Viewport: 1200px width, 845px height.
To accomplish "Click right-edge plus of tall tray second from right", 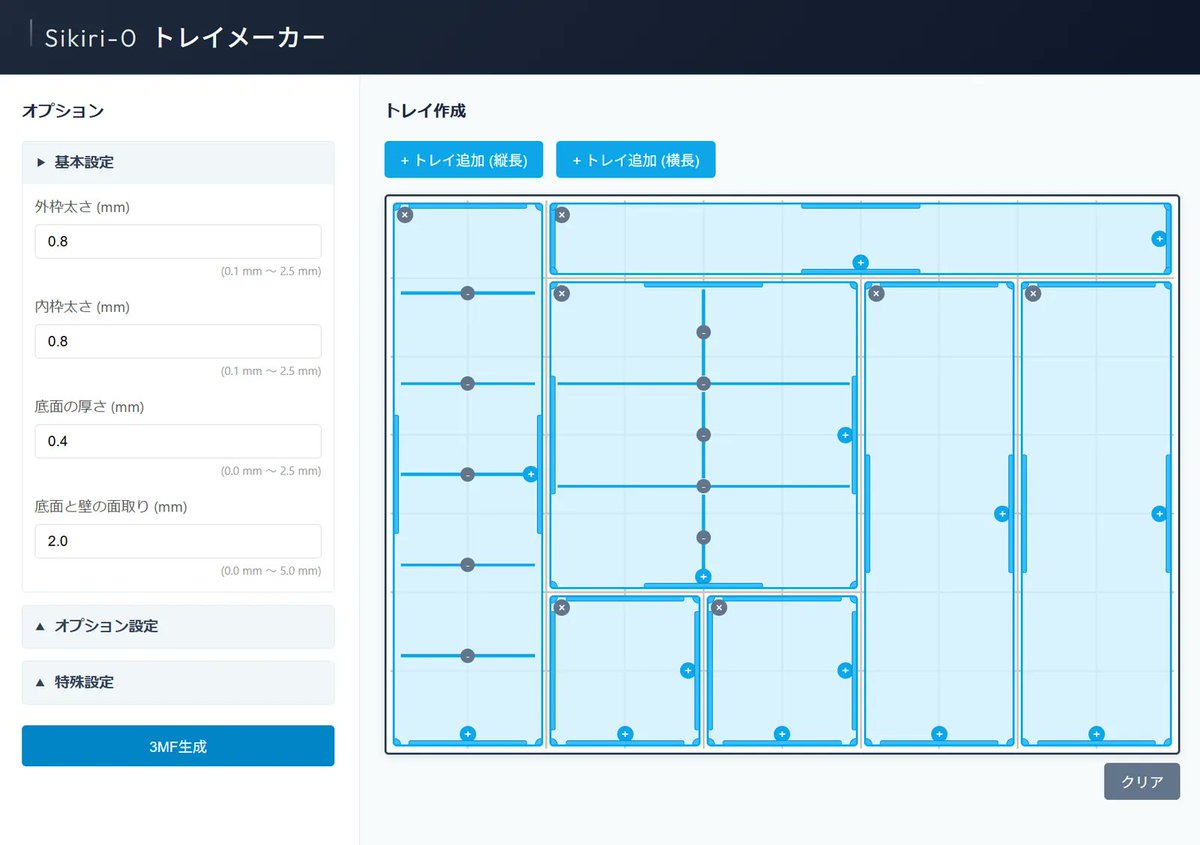I will (1002, 514).
